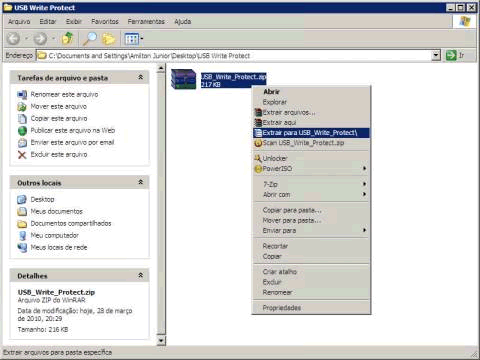Click the Copiar este arquivo icon
The height and width of the screenshot is (360, 480).
click(22, 119)
